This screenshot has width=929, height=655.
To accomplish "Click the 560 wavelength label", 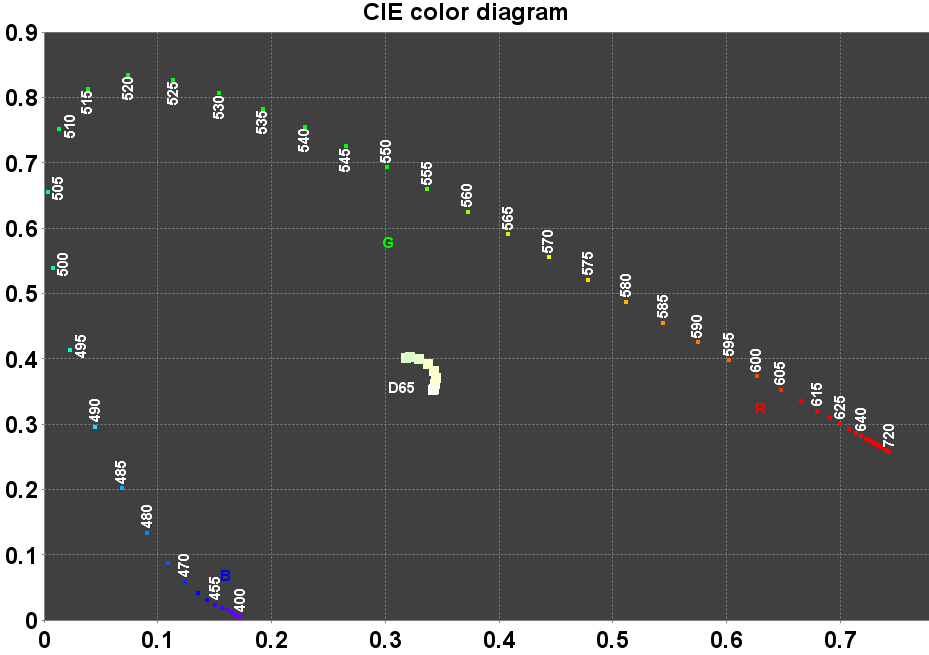I will click(x=467, y=196).
